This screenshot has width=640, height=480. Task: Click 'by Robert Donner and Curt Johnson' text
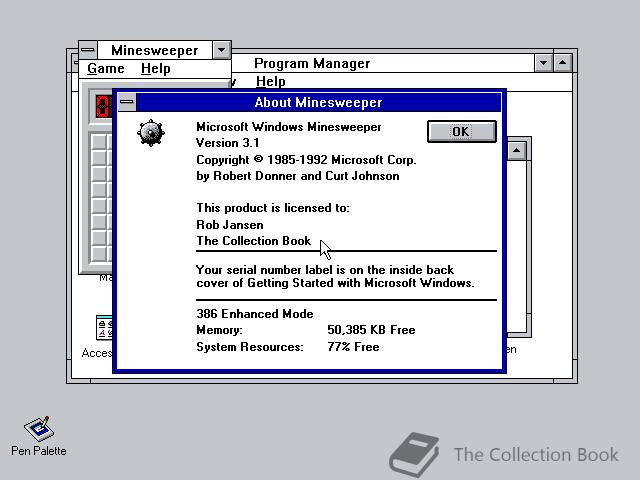pyautogui.click(x=298, y=176)
